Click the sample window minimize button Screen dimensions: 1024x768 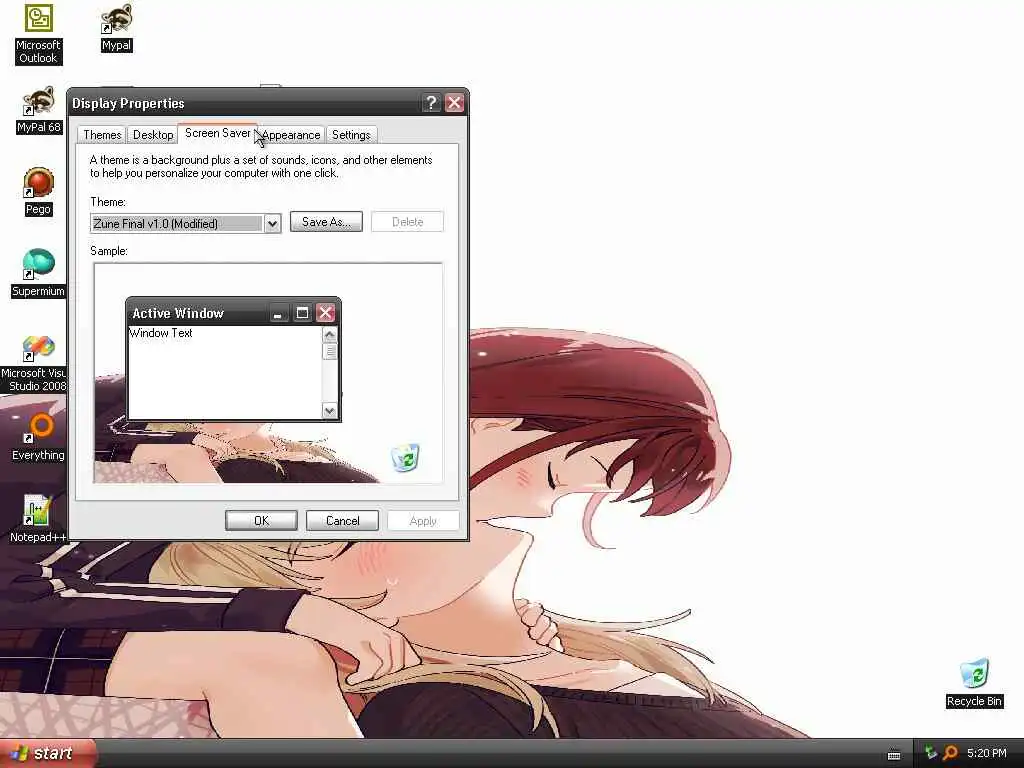[x=278, y=313]
